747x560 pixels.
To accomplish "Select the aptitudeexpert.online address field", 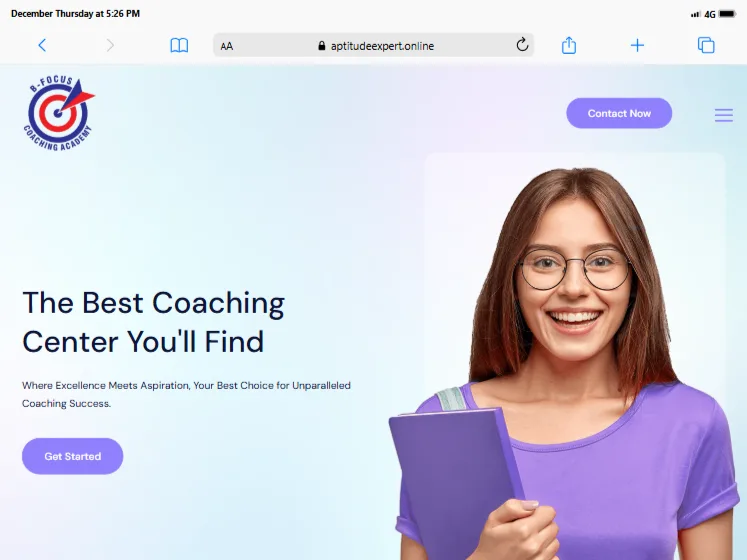I will (x=374, y=45).
